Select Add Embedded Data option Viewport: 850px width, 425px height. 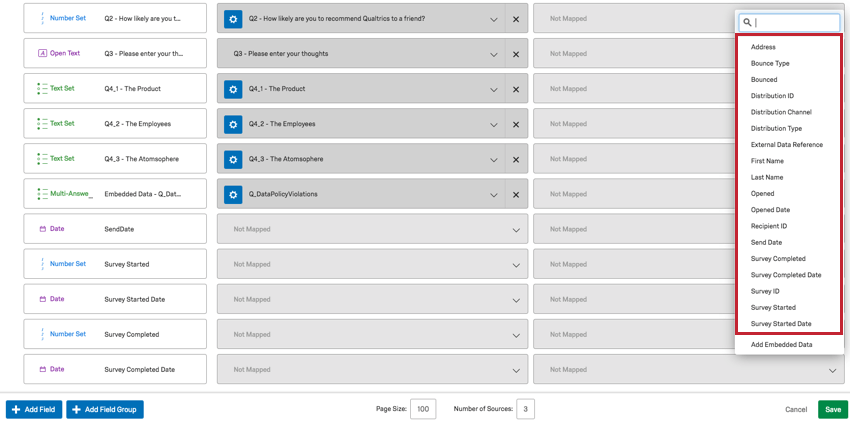pos(781,344)
